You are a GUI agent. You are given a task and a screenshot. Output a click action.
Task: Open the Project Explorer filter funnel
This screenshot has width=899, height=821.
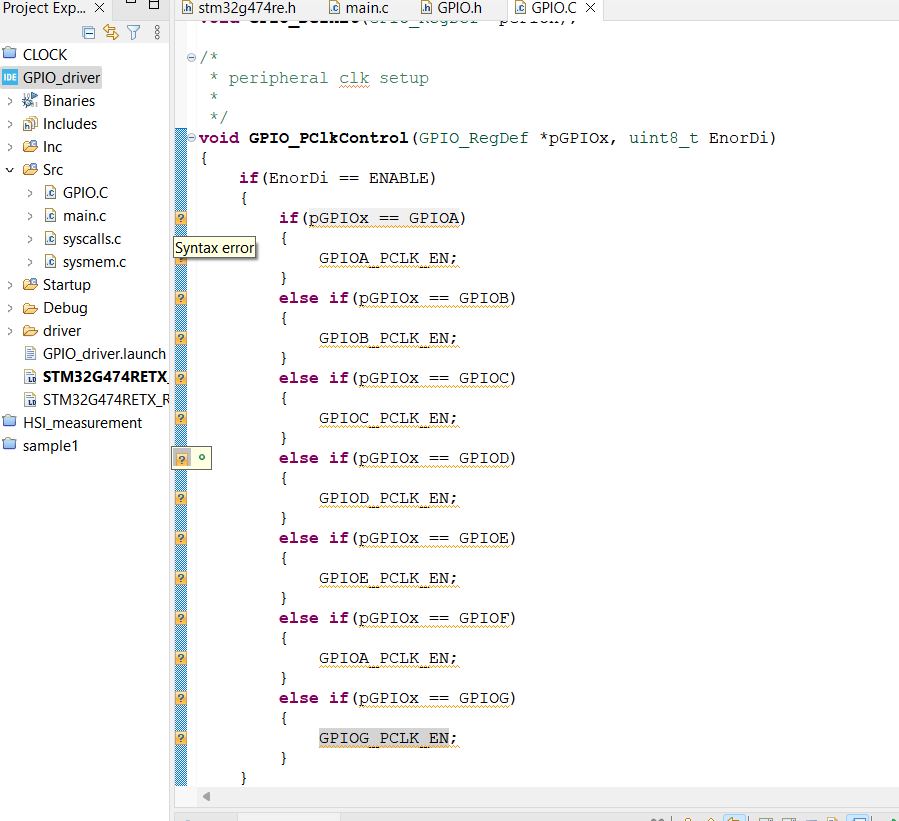(x=133, y=32)
